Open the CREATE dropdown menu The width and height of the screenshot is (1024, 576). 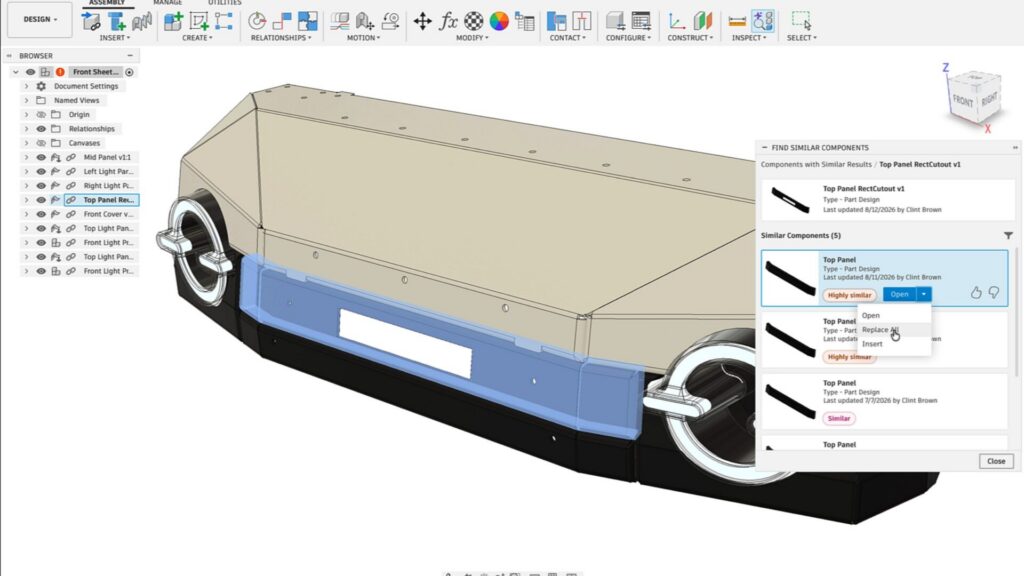click(197, 38)
